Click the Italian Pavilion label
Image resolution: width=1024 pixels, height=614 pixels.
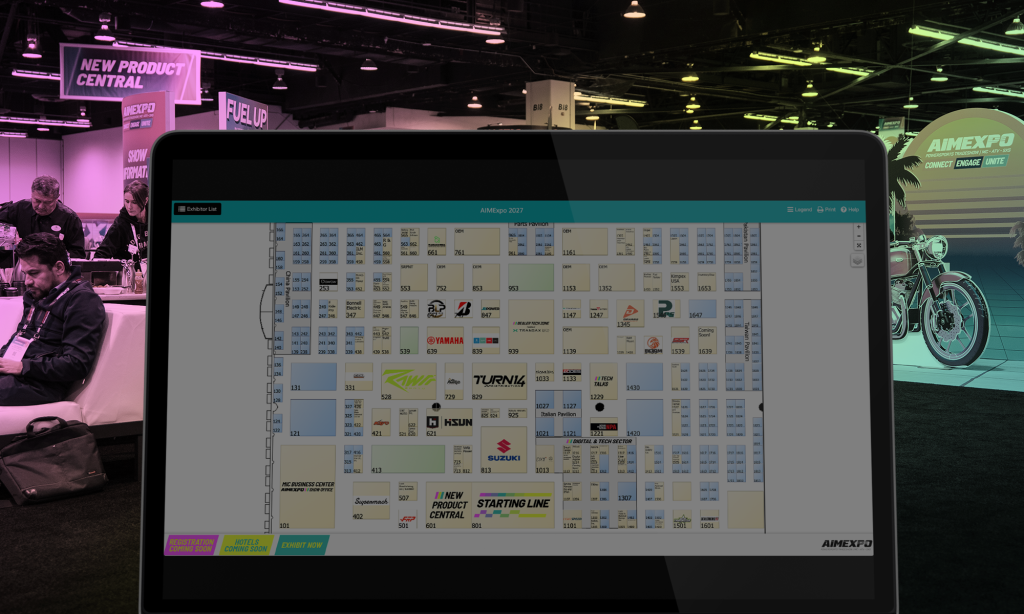(x=558, y=414)
